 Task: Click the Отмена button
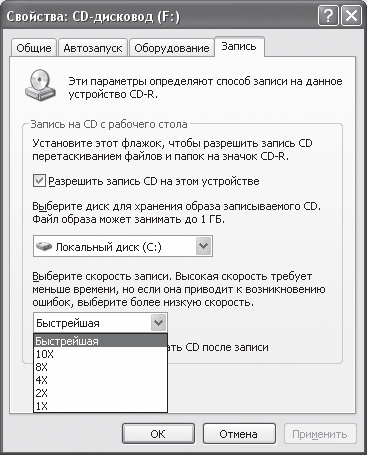point(239,434)
